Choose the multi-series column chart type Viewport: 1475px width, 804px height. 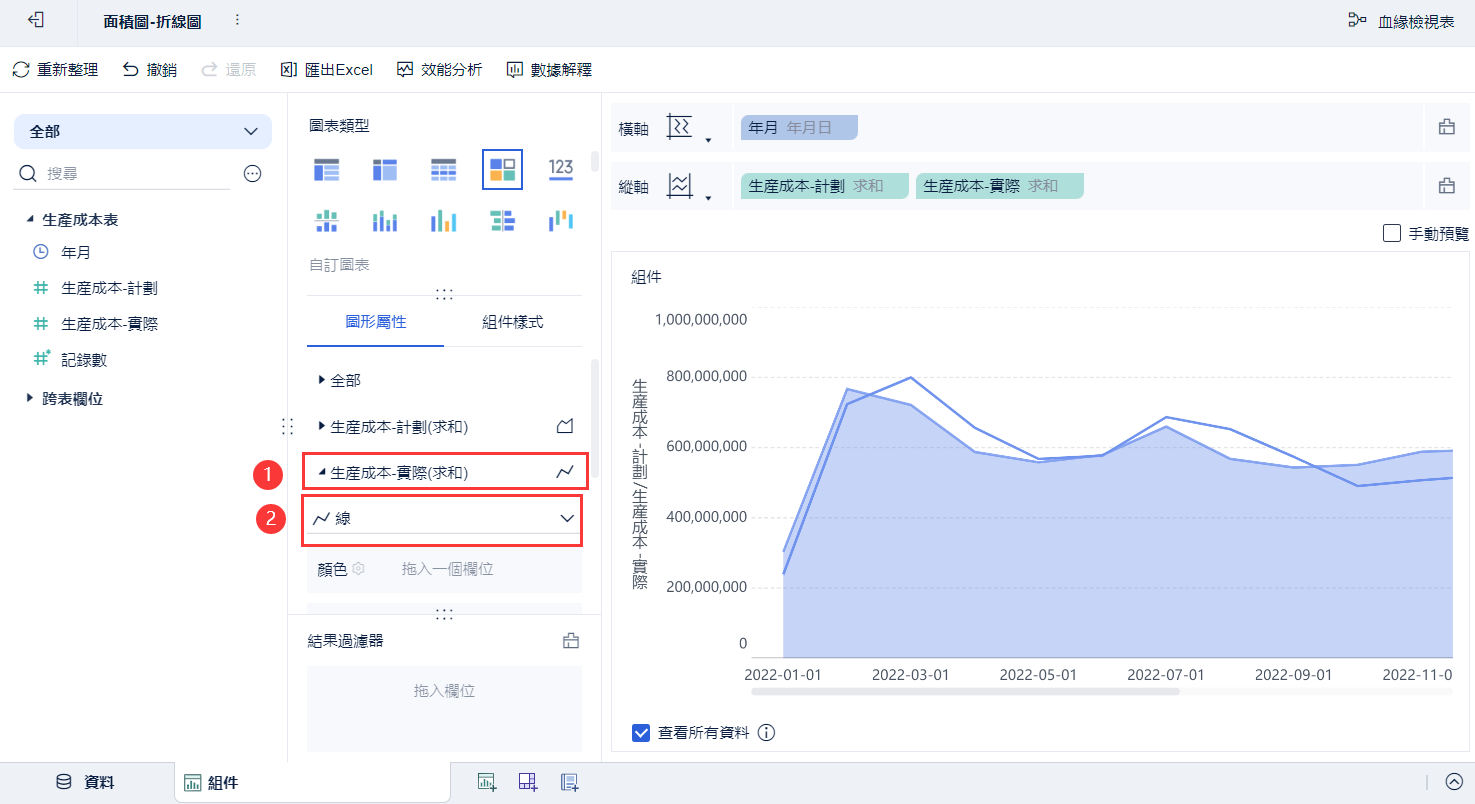[x=443, y=221]
